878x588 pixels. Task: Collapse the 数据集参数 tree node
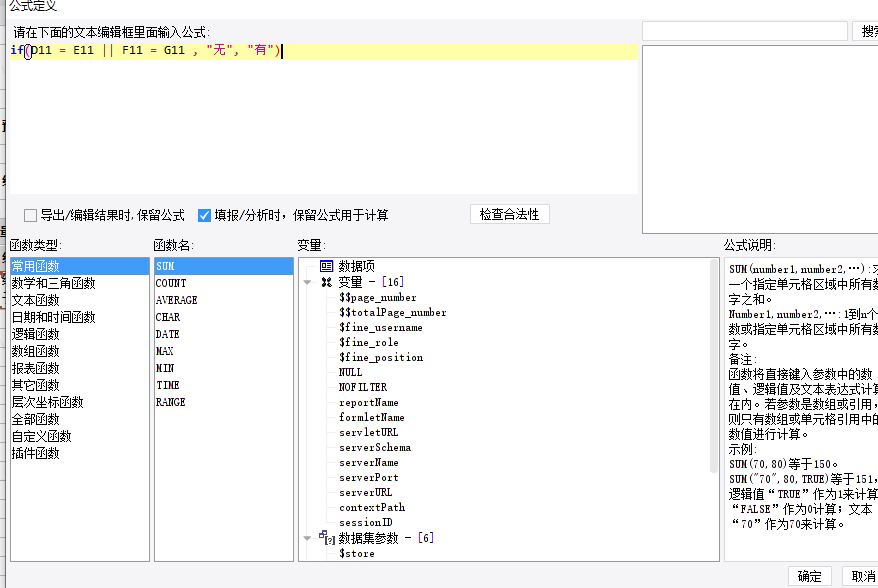coord(308,538)
